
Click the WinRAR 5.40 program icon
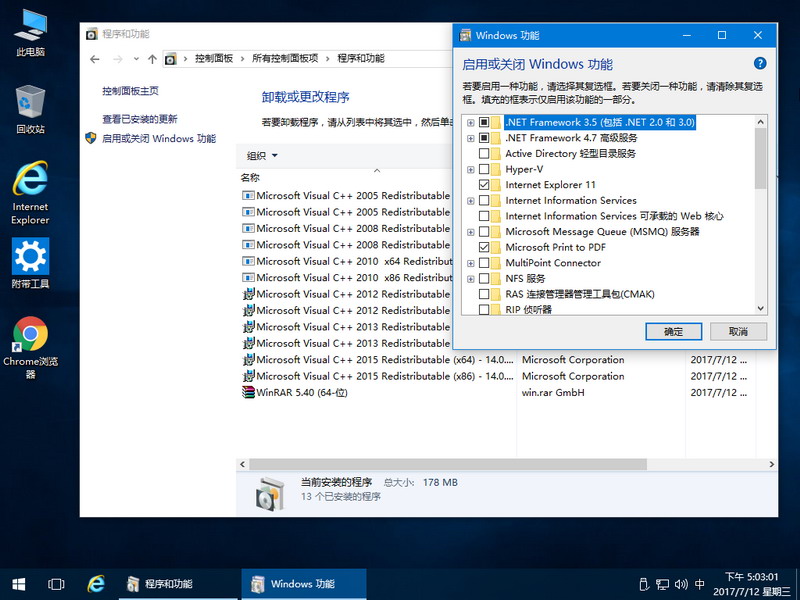pos(248,392)
